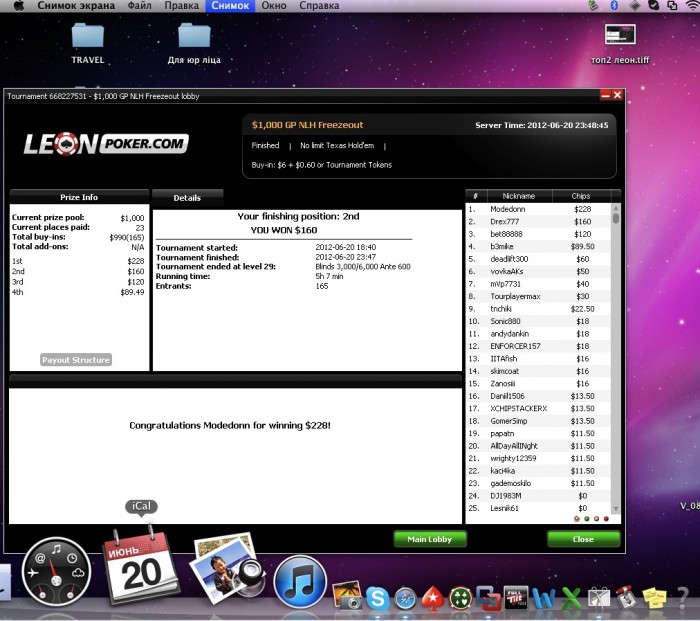Select player deadlift300 row

point(538,259)
